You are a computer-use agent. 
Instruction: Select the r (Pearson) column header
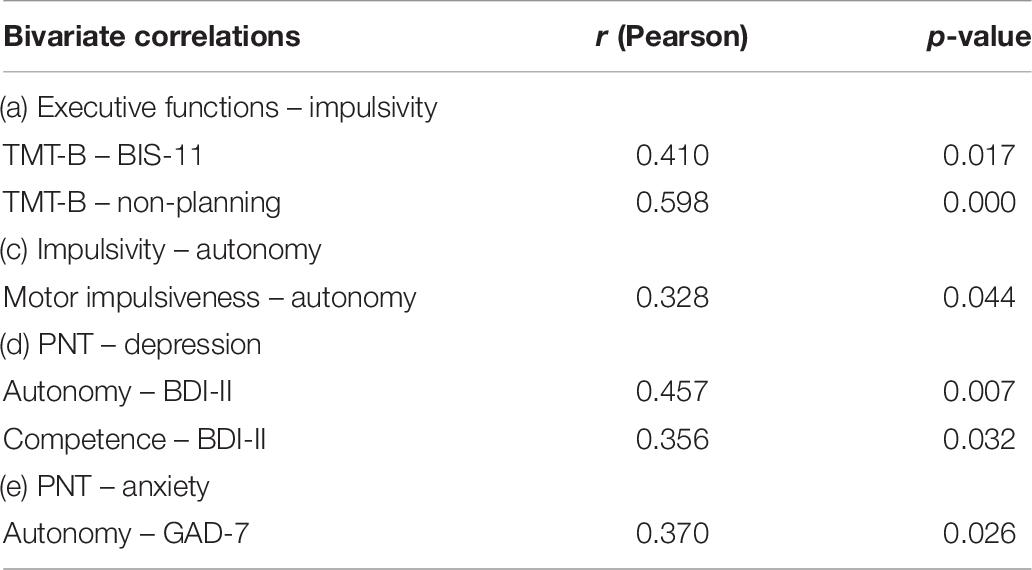[x=672, y=37]
